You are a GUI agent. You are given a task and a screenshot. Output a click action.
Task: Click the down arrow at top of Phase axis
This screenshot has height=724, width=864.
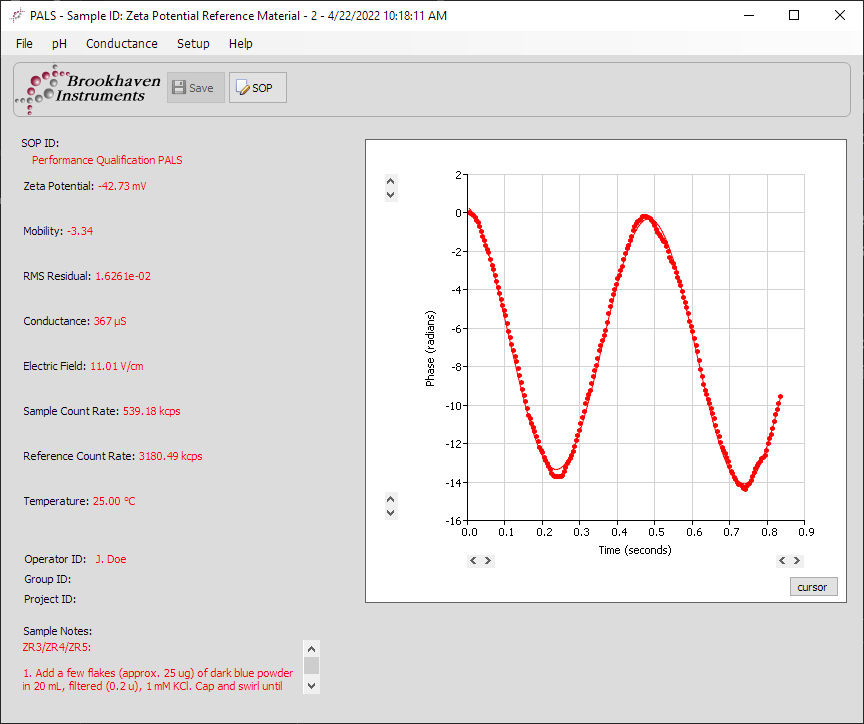pyautogui.click(x=391, y=195)
